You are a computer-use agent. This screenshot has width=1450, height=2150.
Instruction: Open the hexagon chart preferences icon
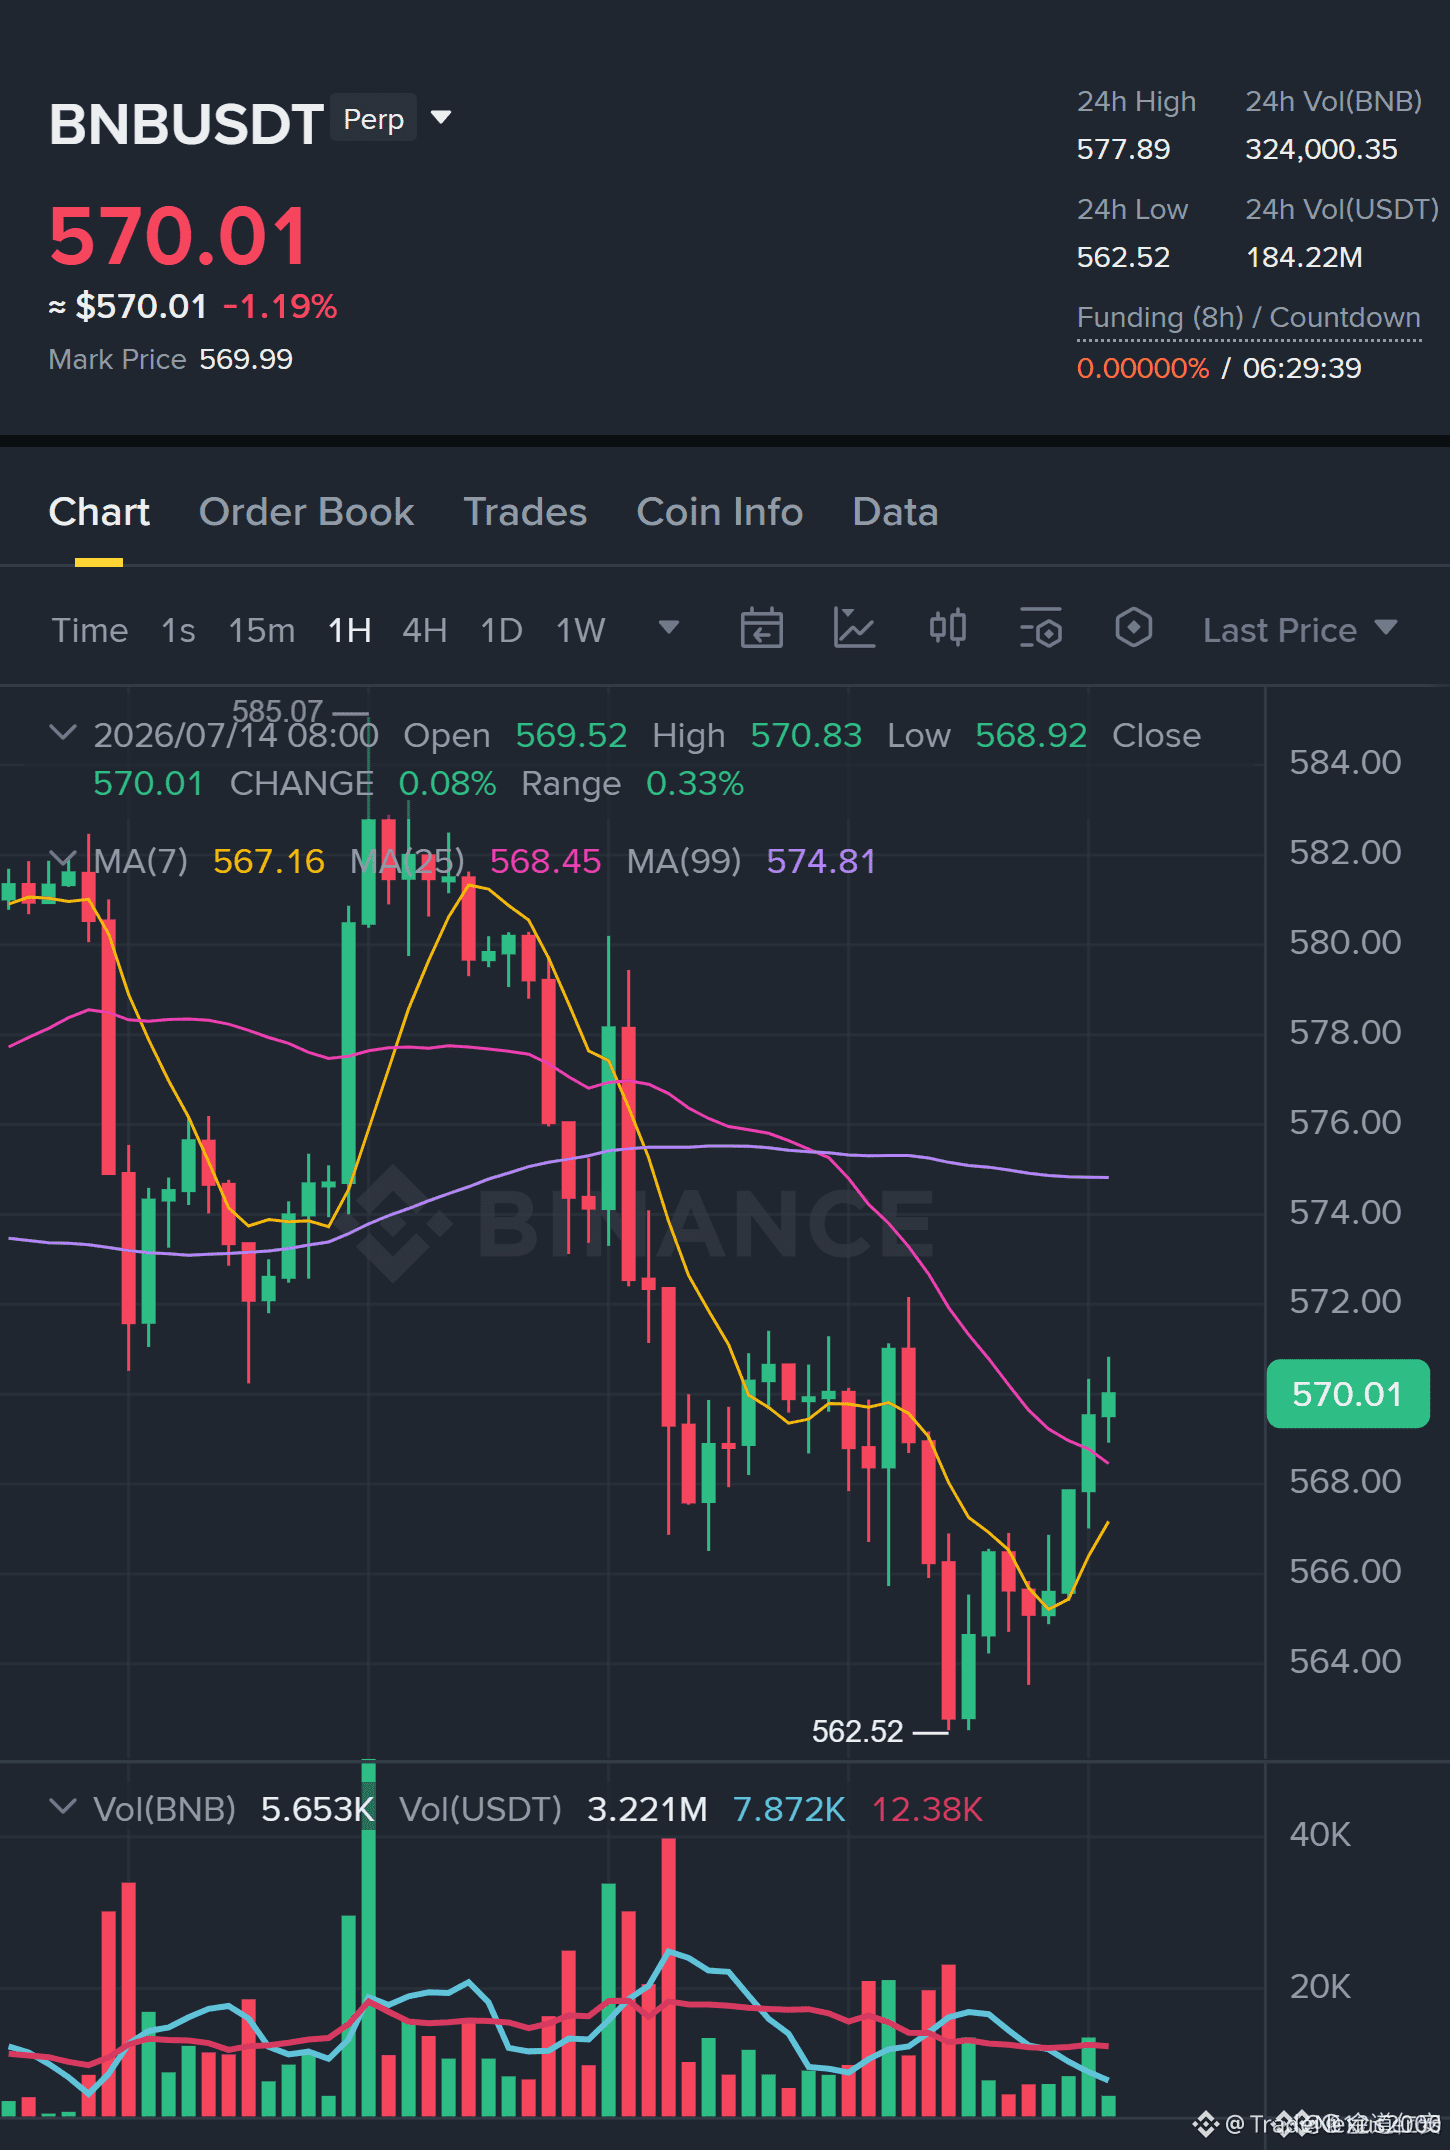point(1133,628)
